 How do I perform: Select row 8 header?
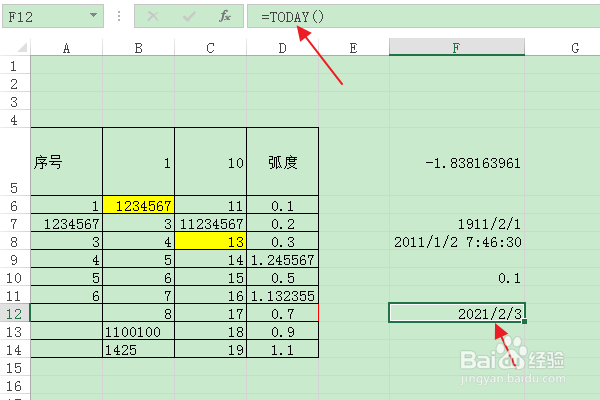(x=15, y=242)
